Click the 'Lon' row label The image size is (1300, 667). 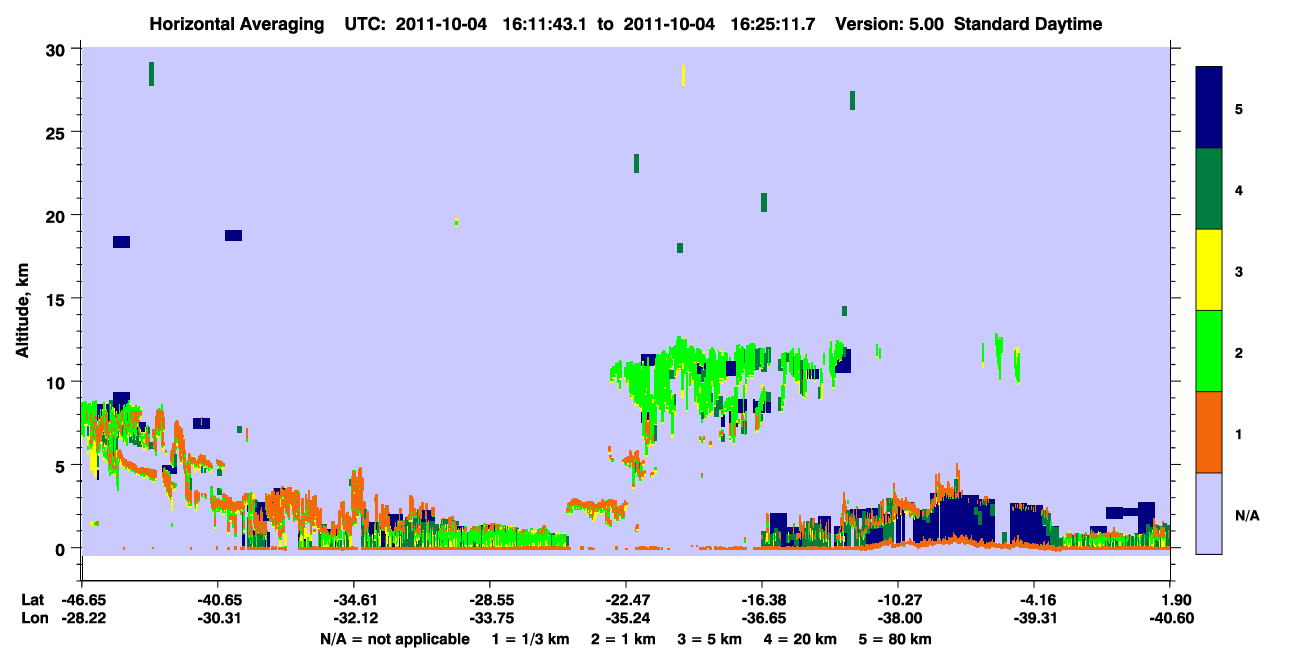click(33, 618)
